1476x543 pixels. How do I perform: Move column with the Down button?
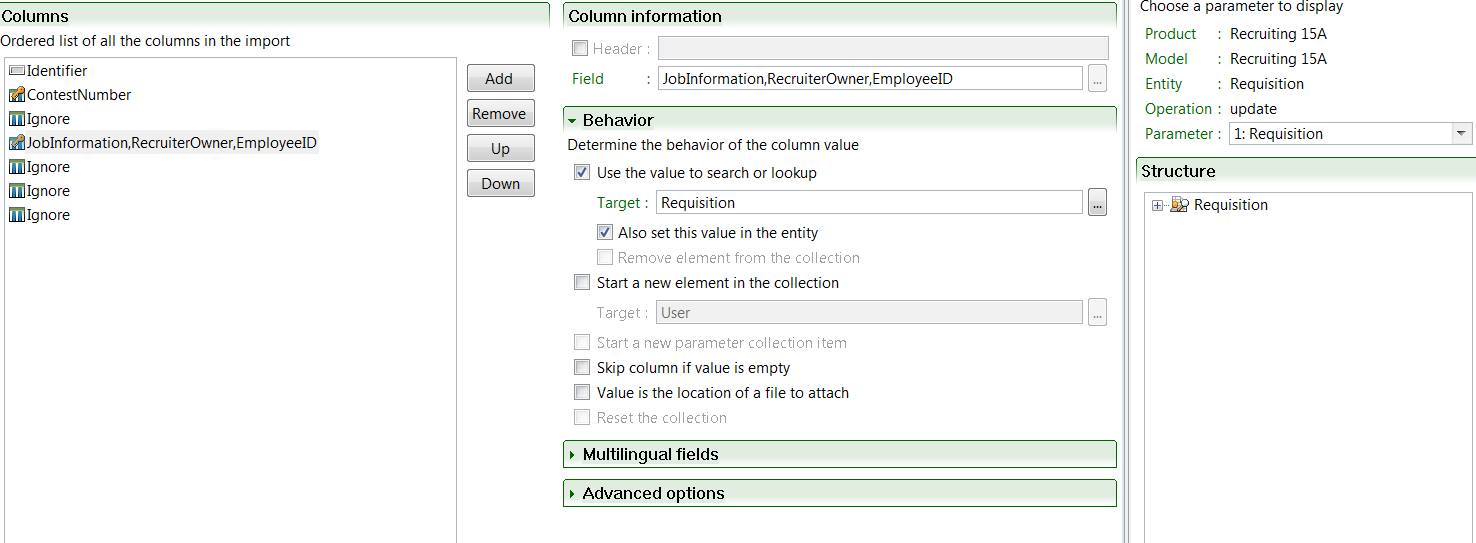coord(500,184)
